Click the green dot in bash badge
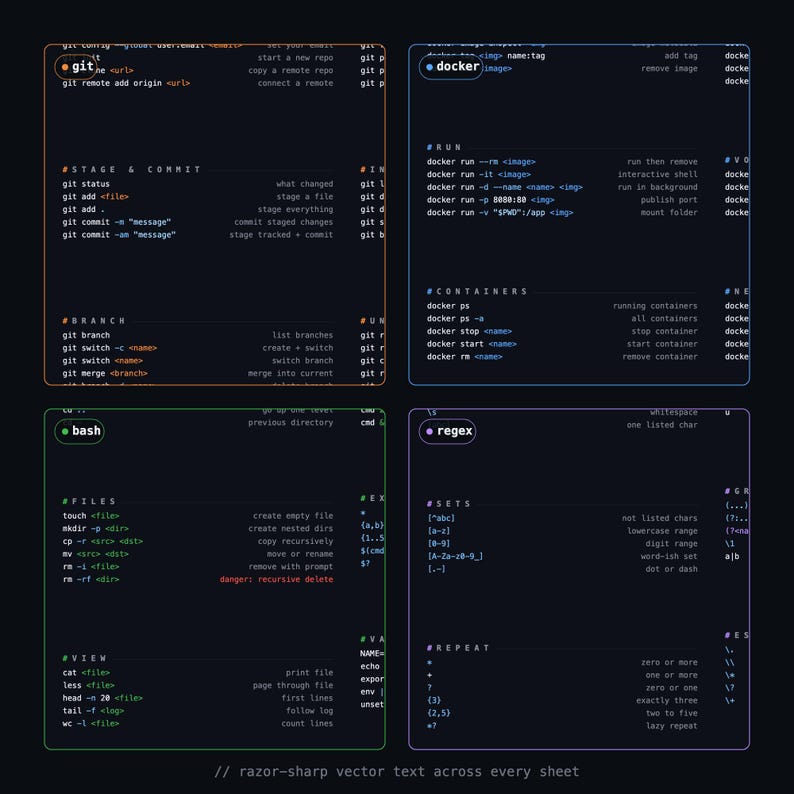The image size is (794, 794). tap(65, 431)
